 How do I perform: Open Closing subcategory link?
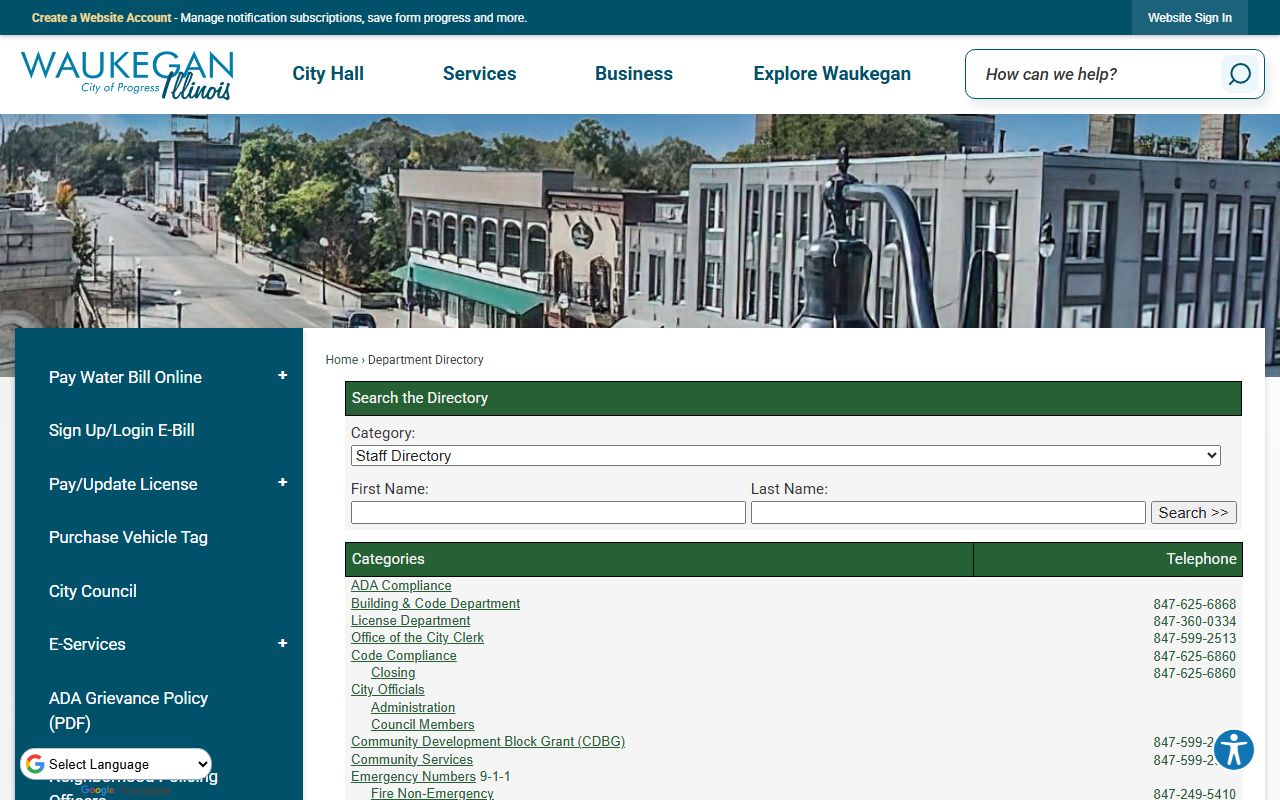393,673
